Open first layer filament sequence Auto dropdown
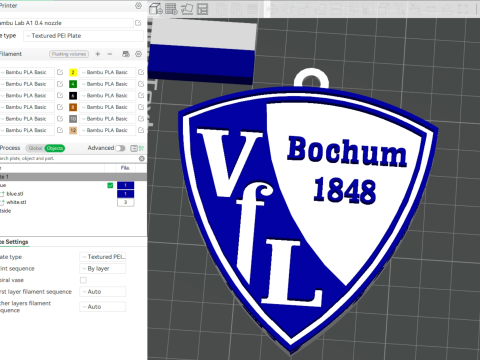Screen dimensions: 480x360 coord(103,292)
